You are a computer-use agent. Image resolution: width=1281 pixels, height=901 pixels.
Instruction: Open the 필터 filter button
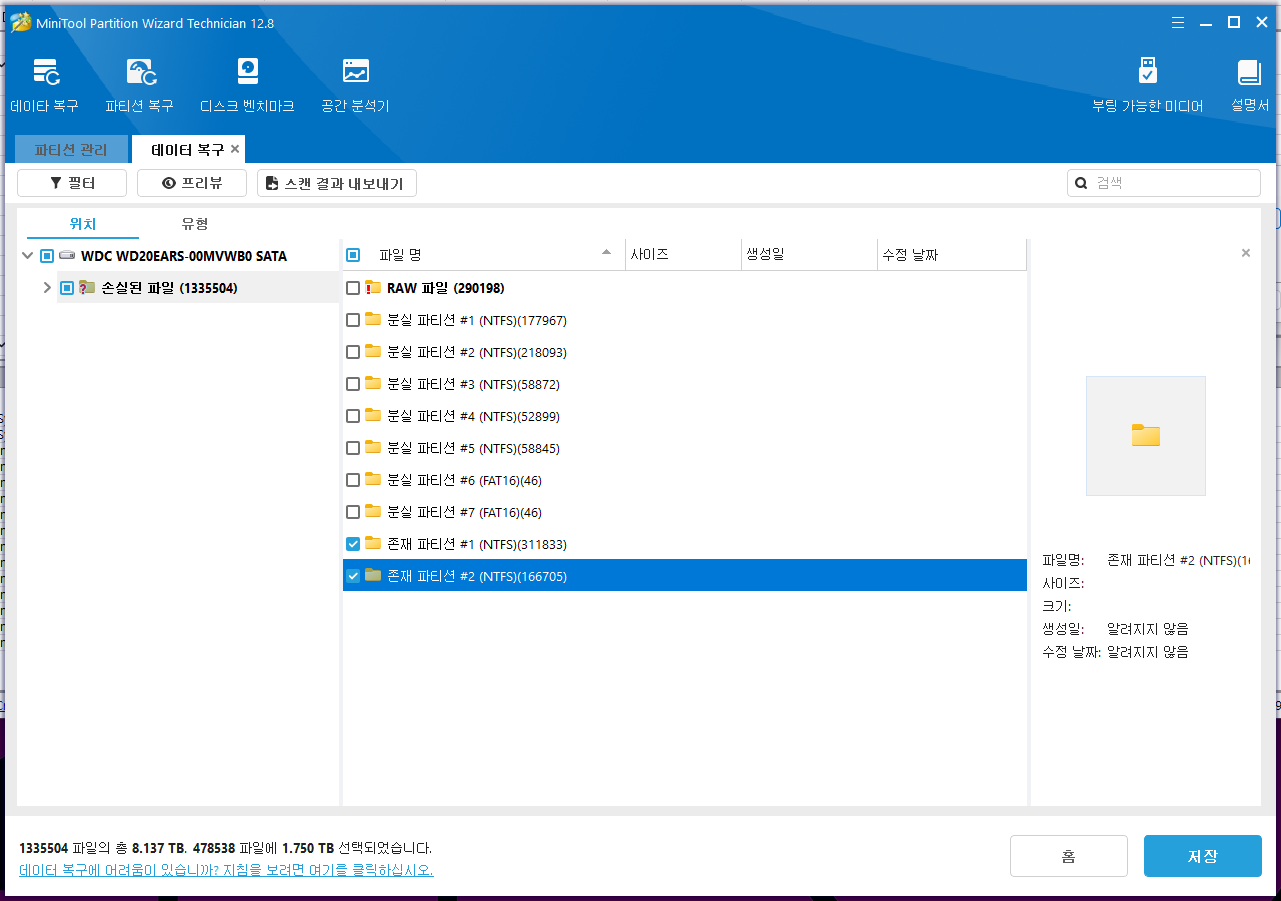(x=72, y=183)
